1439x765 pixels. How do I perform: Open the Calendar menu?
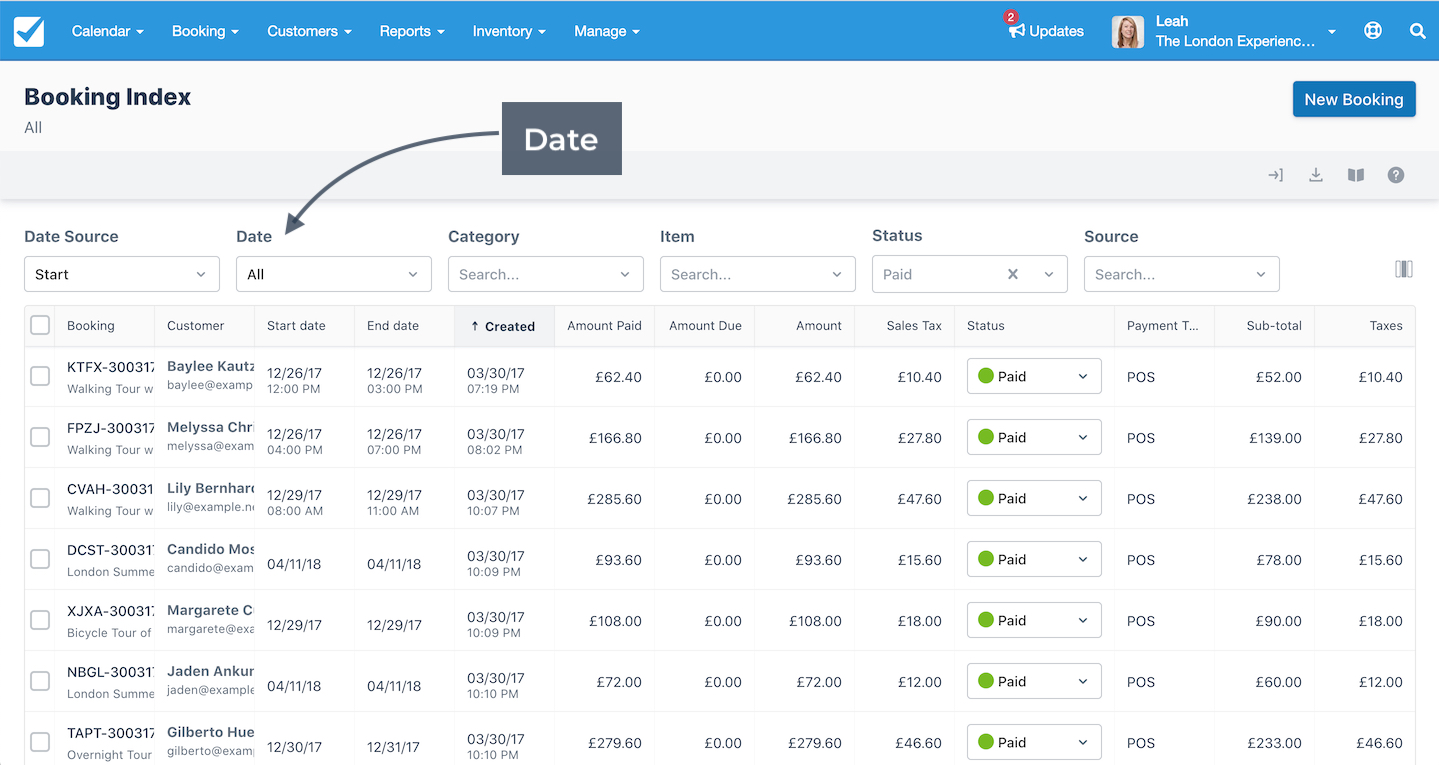tap(108, 31)
